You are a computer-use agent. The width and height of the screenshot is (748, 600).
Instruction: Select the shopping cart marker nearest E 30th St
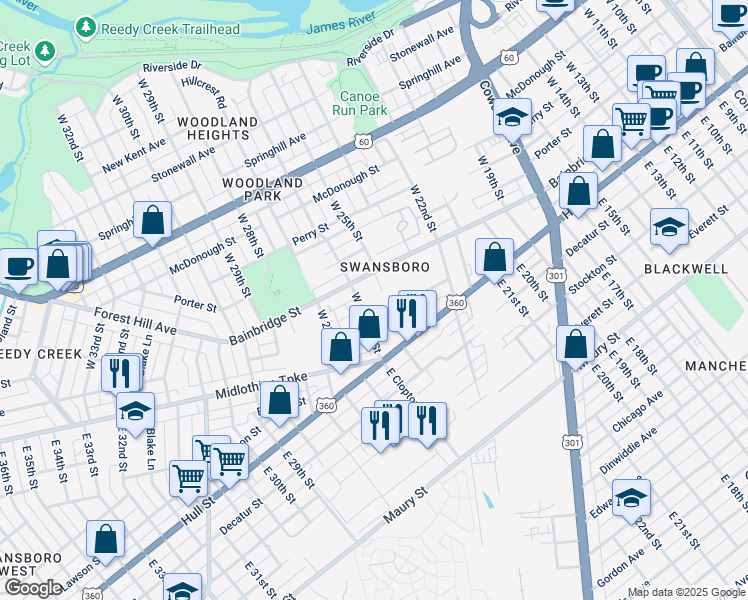229,463
